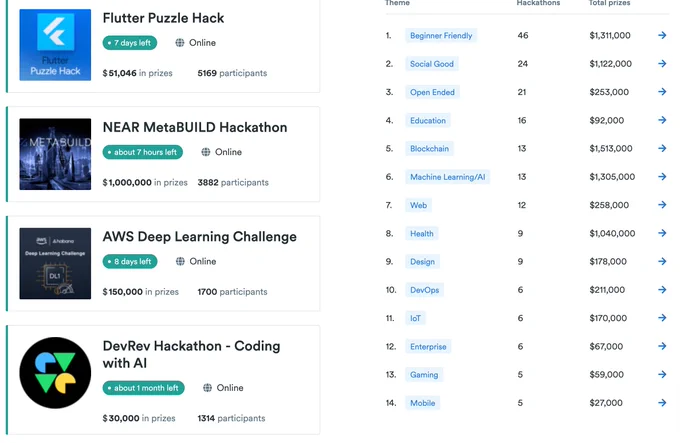Click the globe icon on NEAR MetaBUILD Hackathon
This screenshot has width=680, height=443.
[206, 152]
